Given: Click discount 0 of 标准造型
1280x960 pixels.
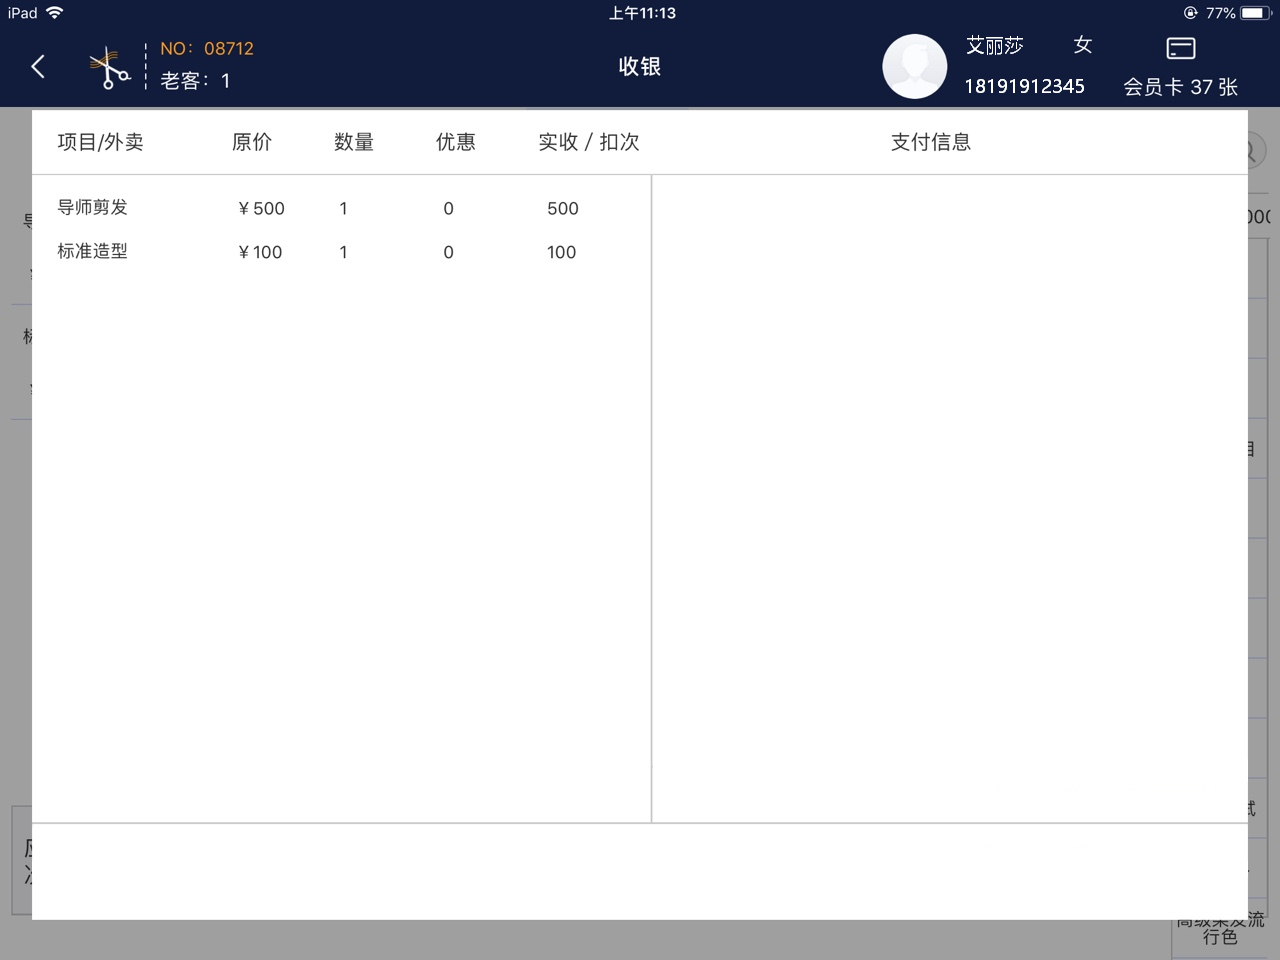Looking at the screenshot, I should tap(448, 252).
